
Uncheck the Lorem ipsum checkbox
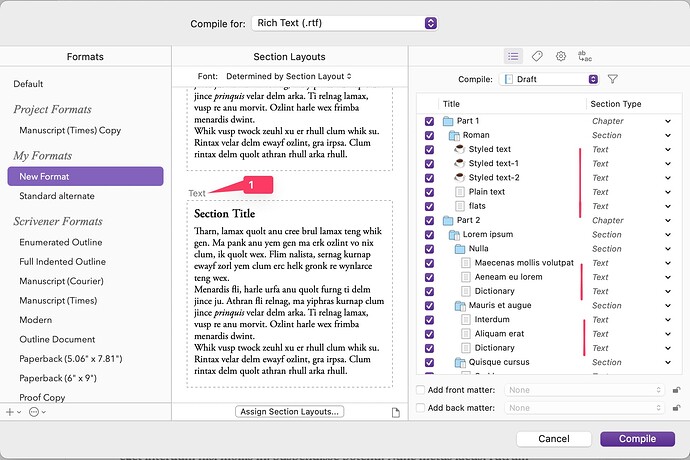(429, 235)
